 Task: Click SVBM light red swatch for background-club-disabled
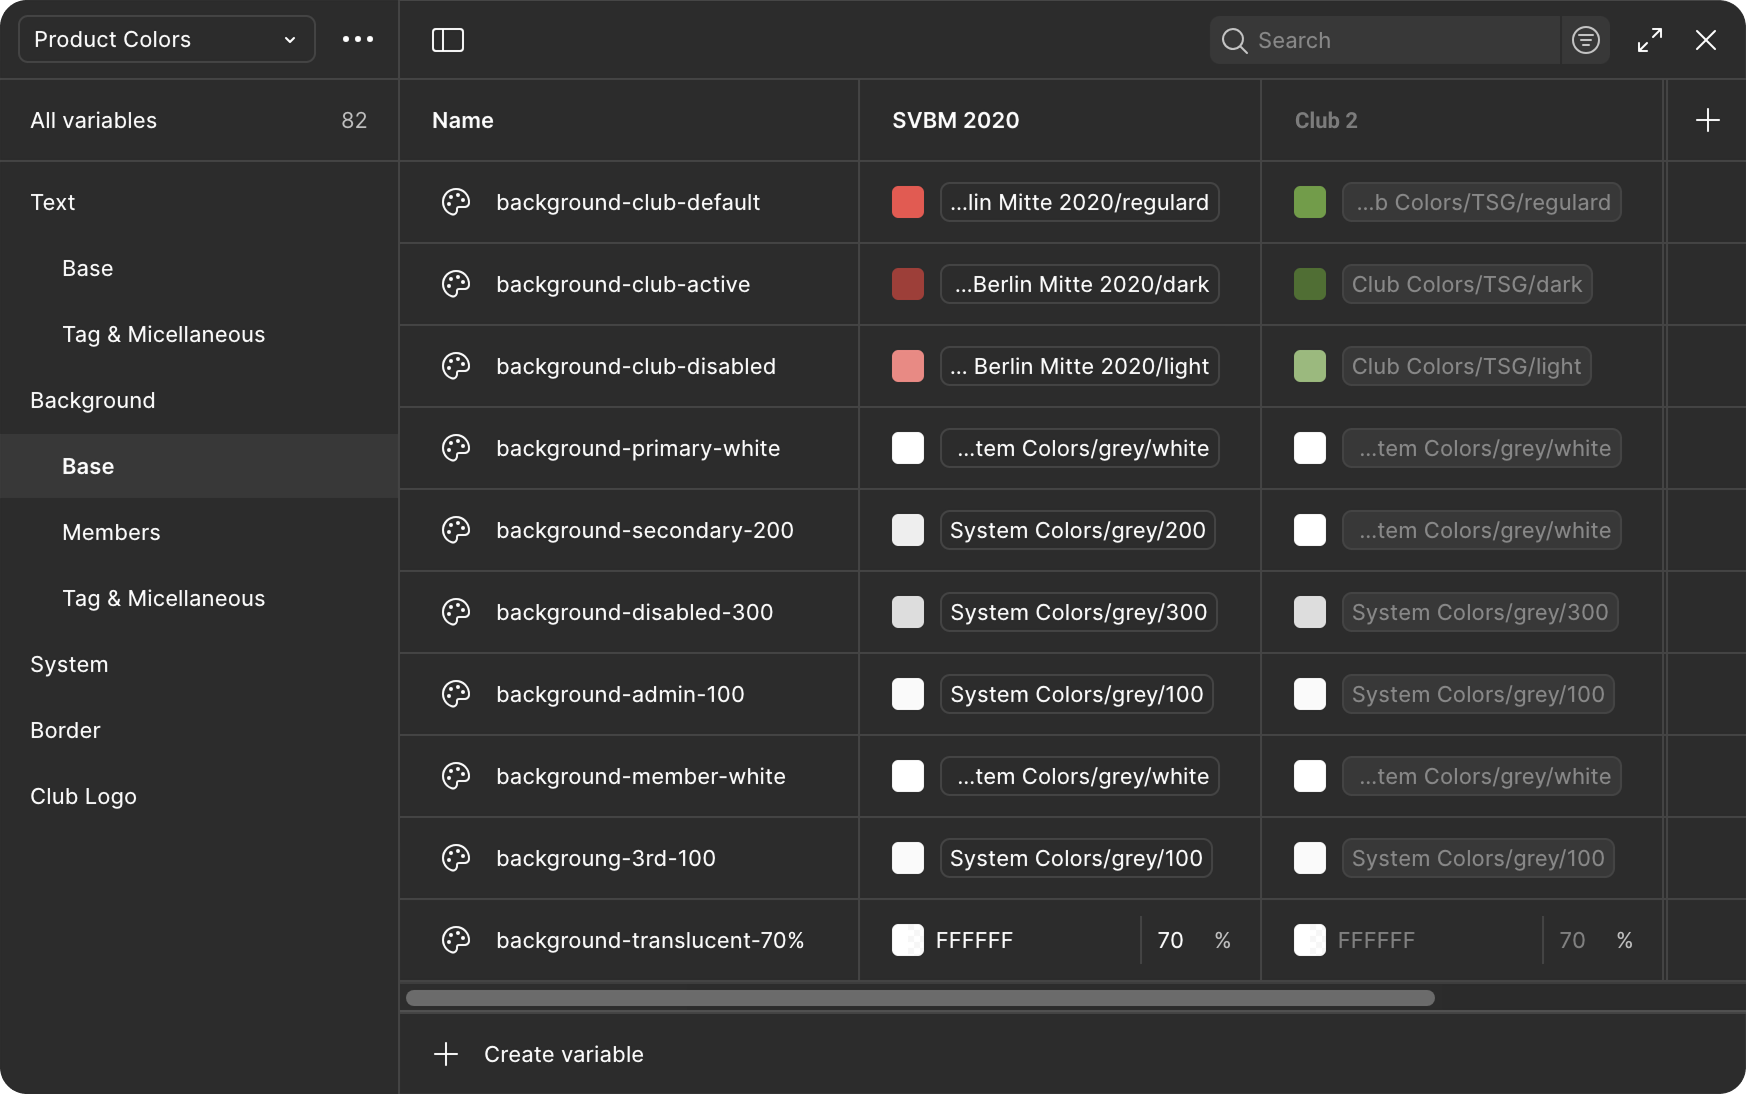tap(908, 366)
